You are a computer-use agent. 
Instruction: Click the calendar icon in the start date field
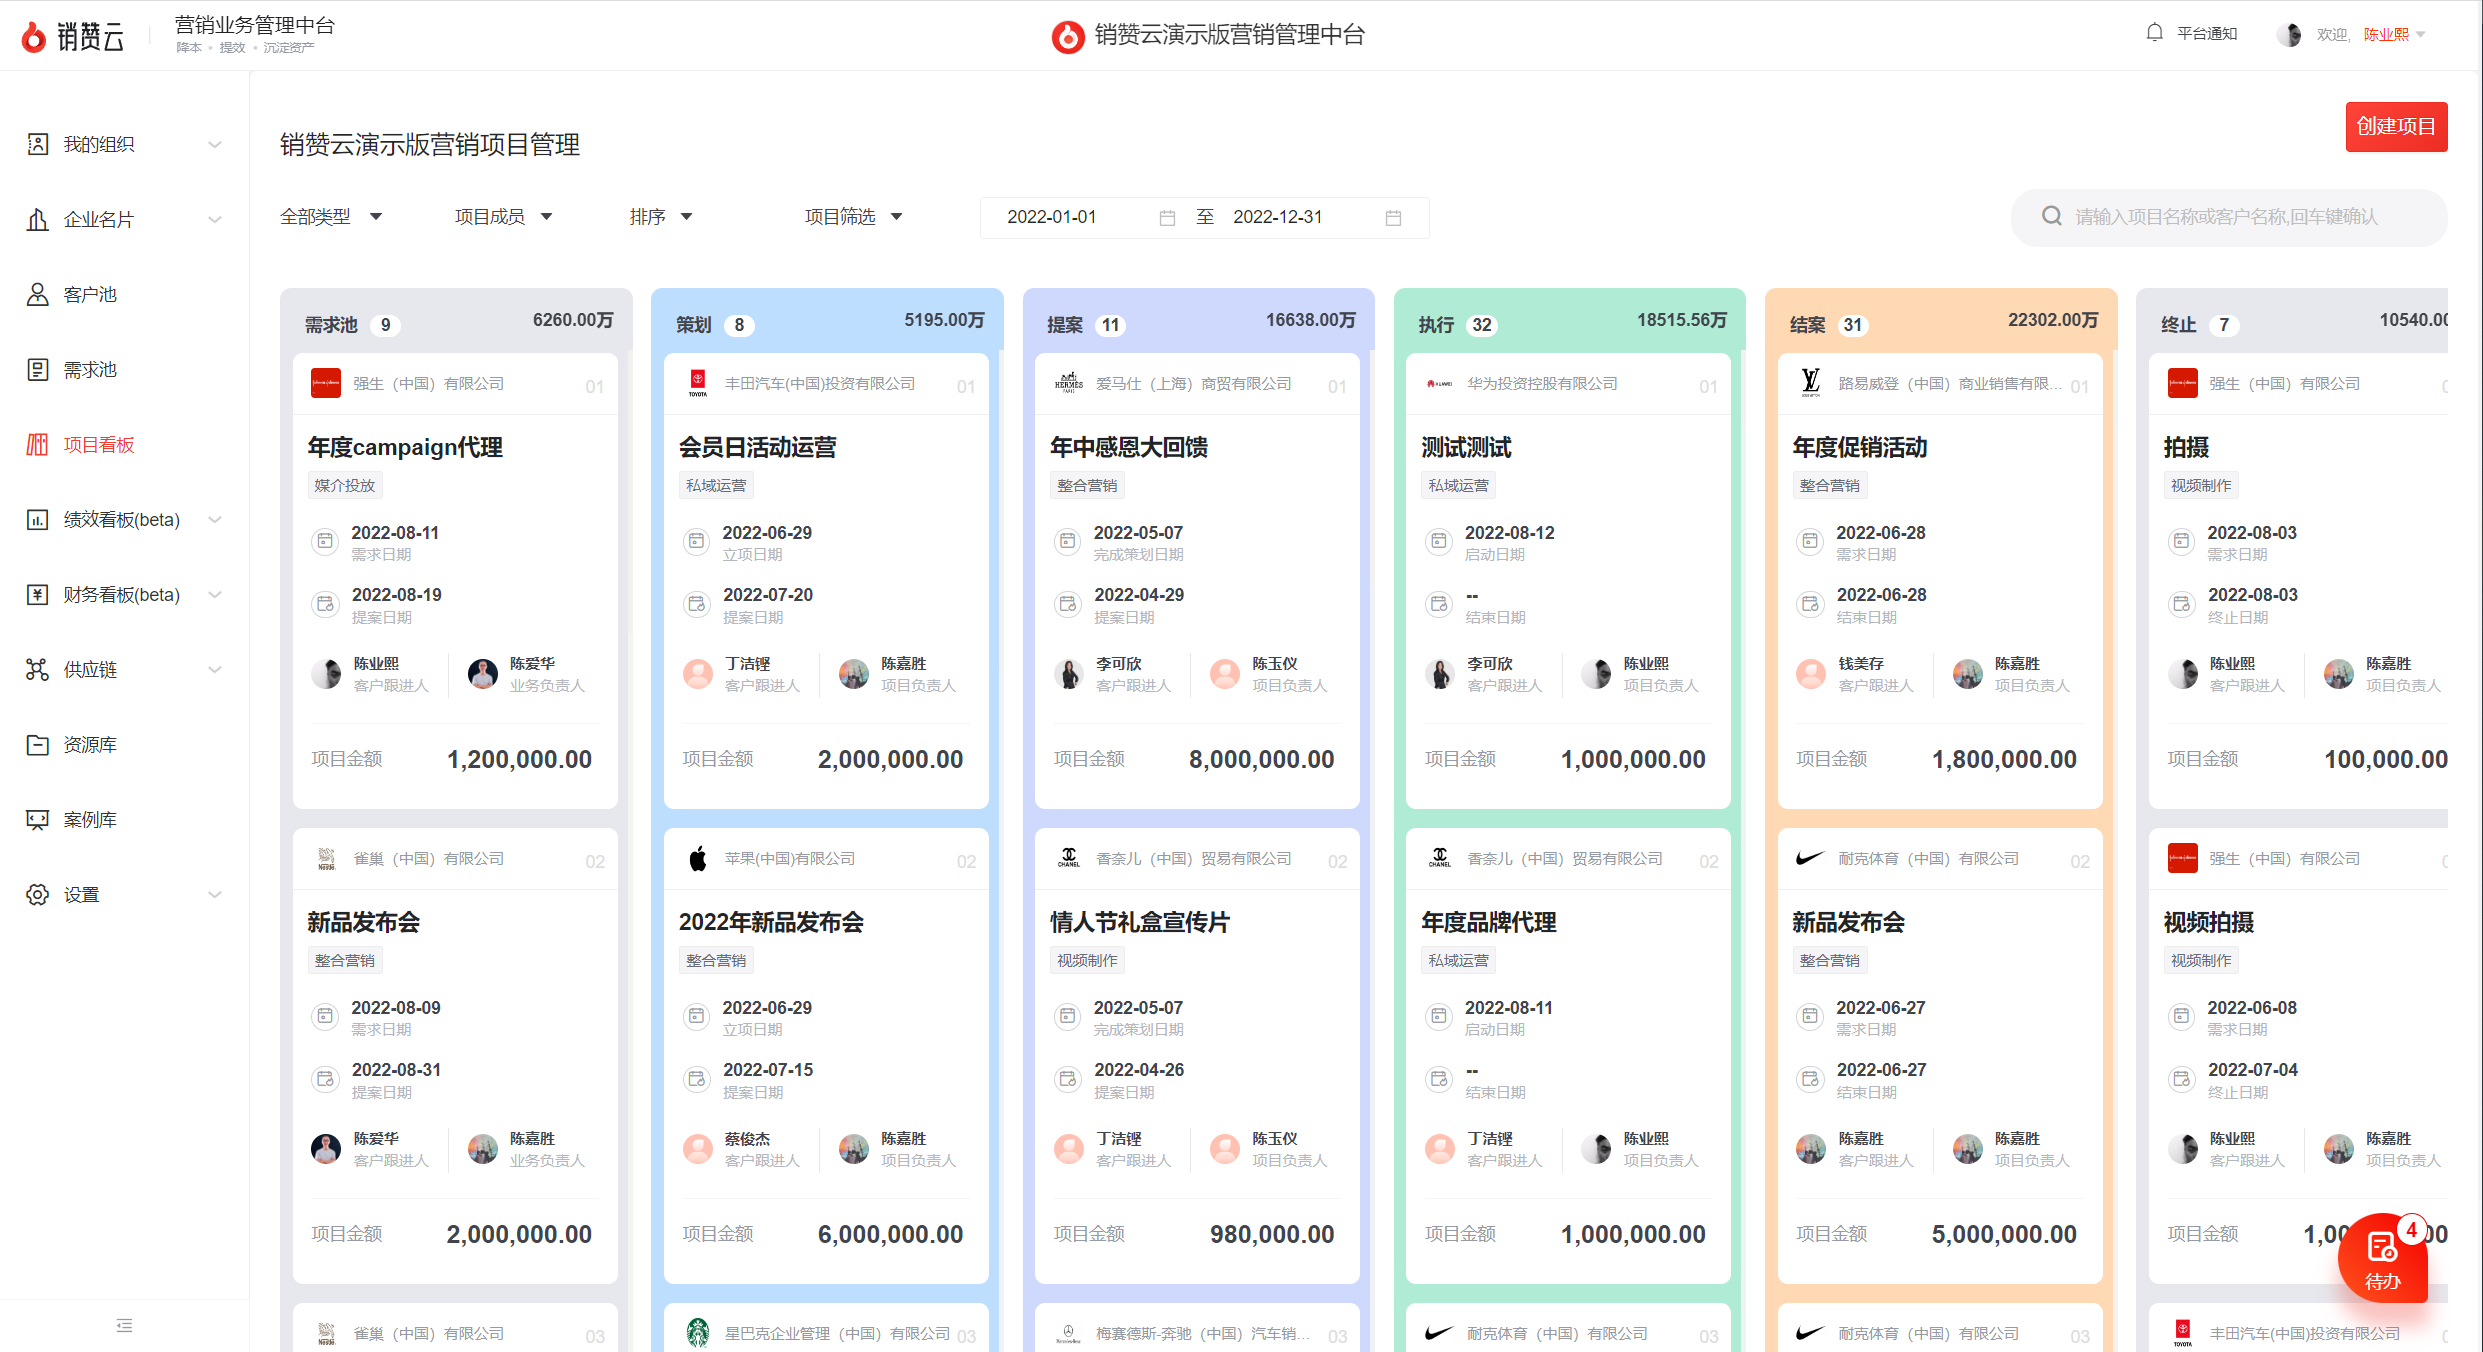[x=1167, y=217]
